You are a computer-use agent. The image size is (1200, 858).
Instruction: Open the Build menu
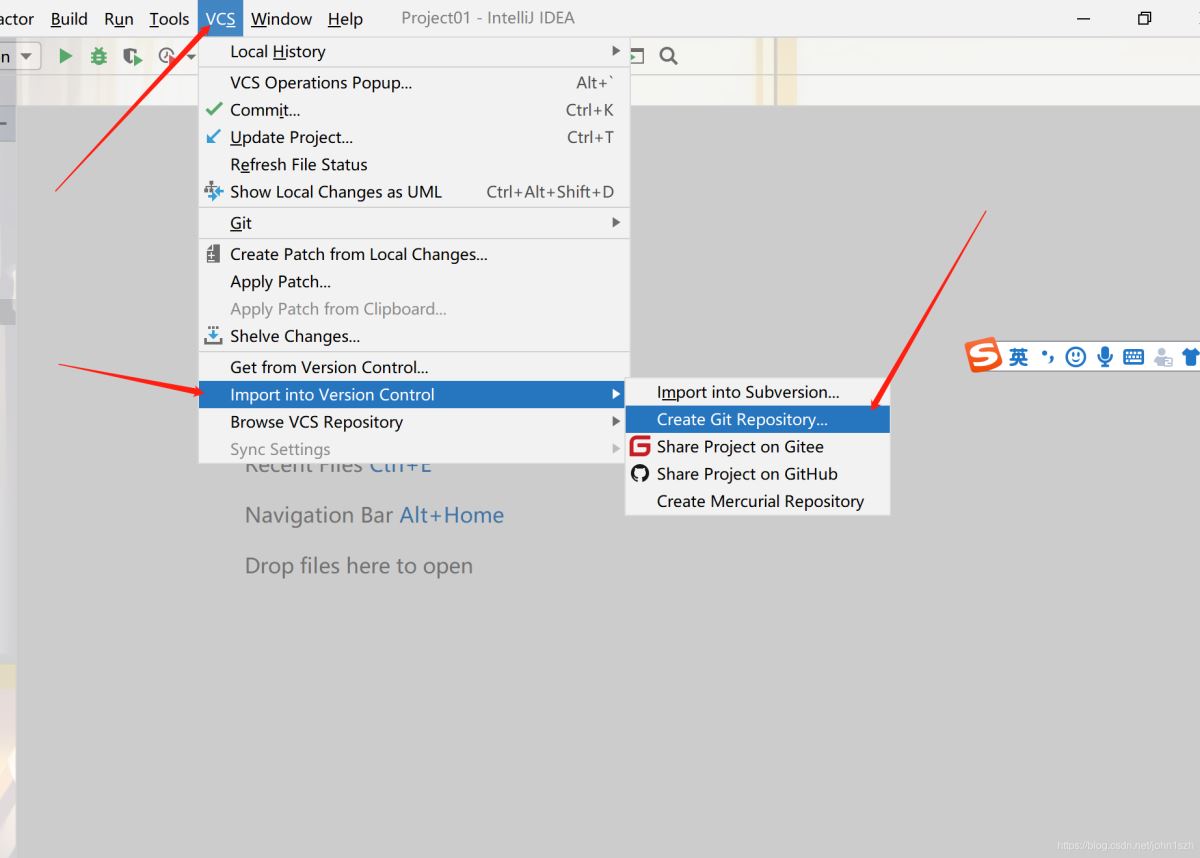coord(69,18)
